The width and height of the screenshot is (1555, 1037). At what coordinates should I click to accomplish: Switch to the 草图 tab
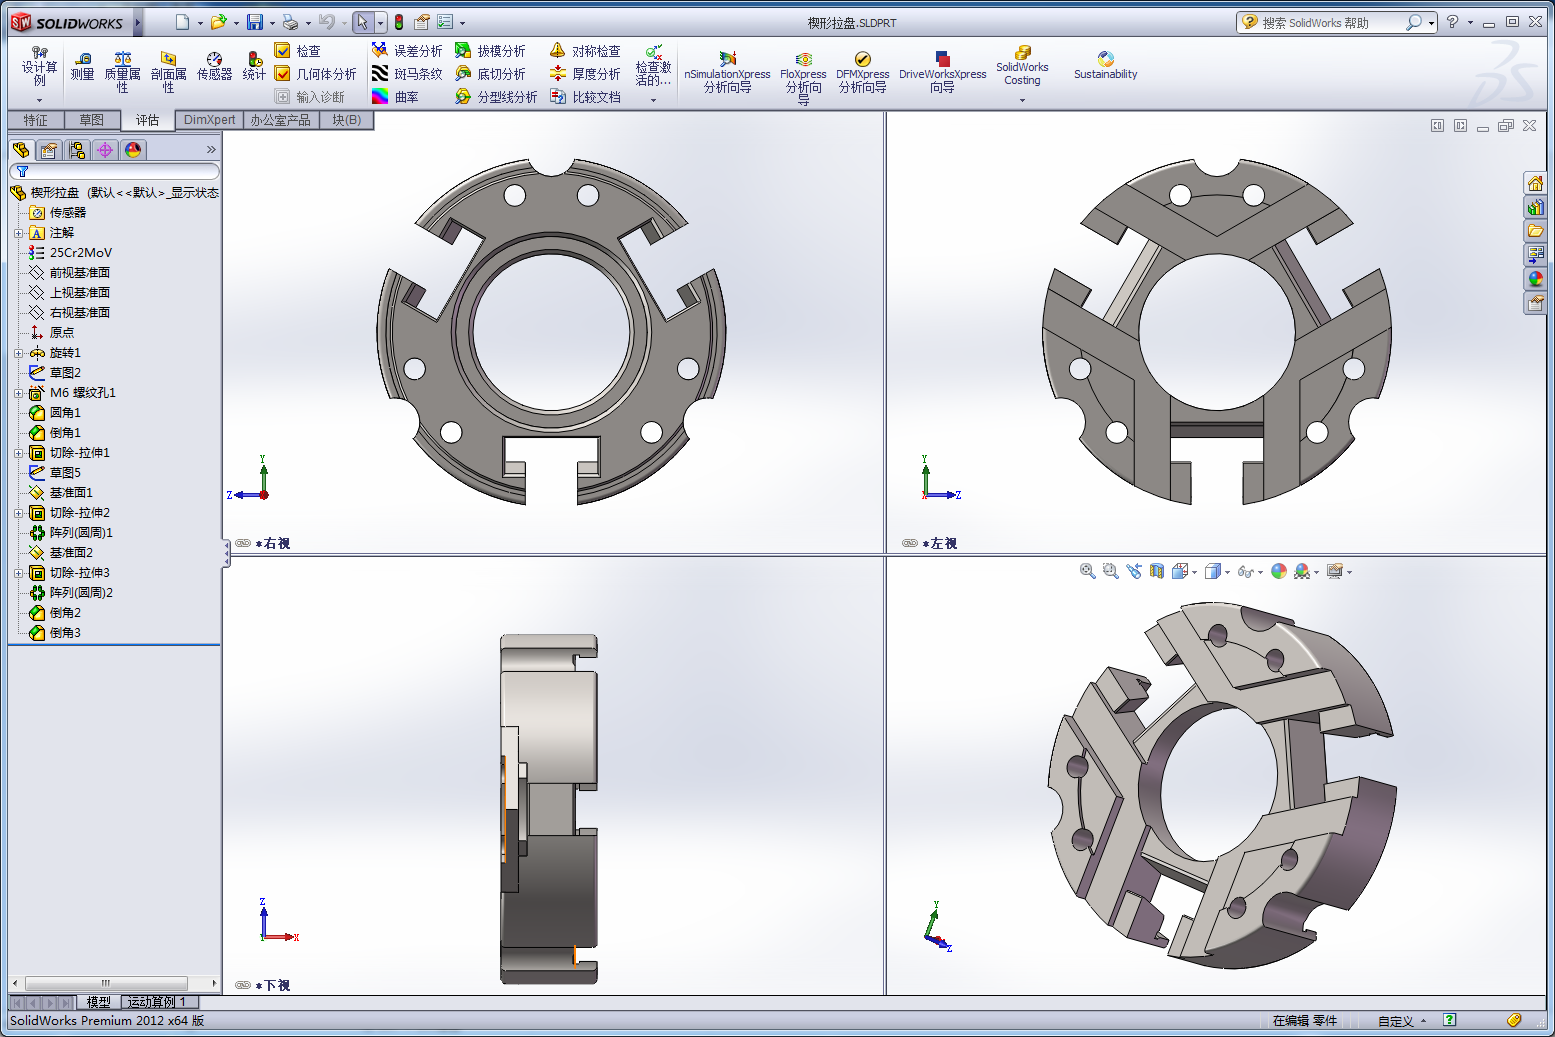(92, 120)
